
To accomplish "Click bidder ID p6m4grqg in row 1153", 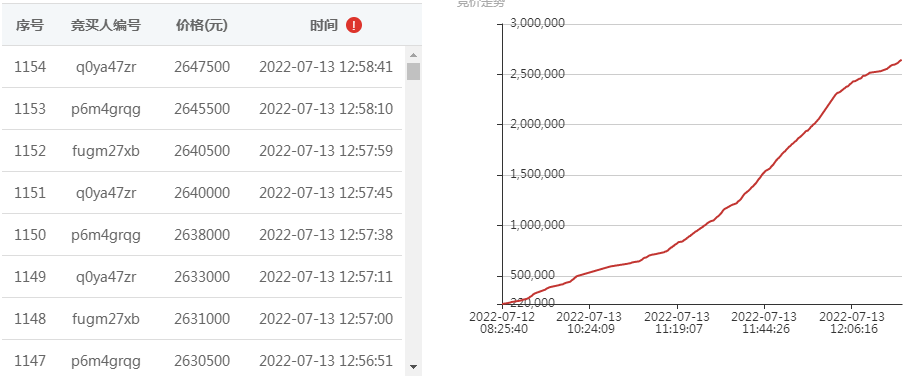I will point(106,109).
